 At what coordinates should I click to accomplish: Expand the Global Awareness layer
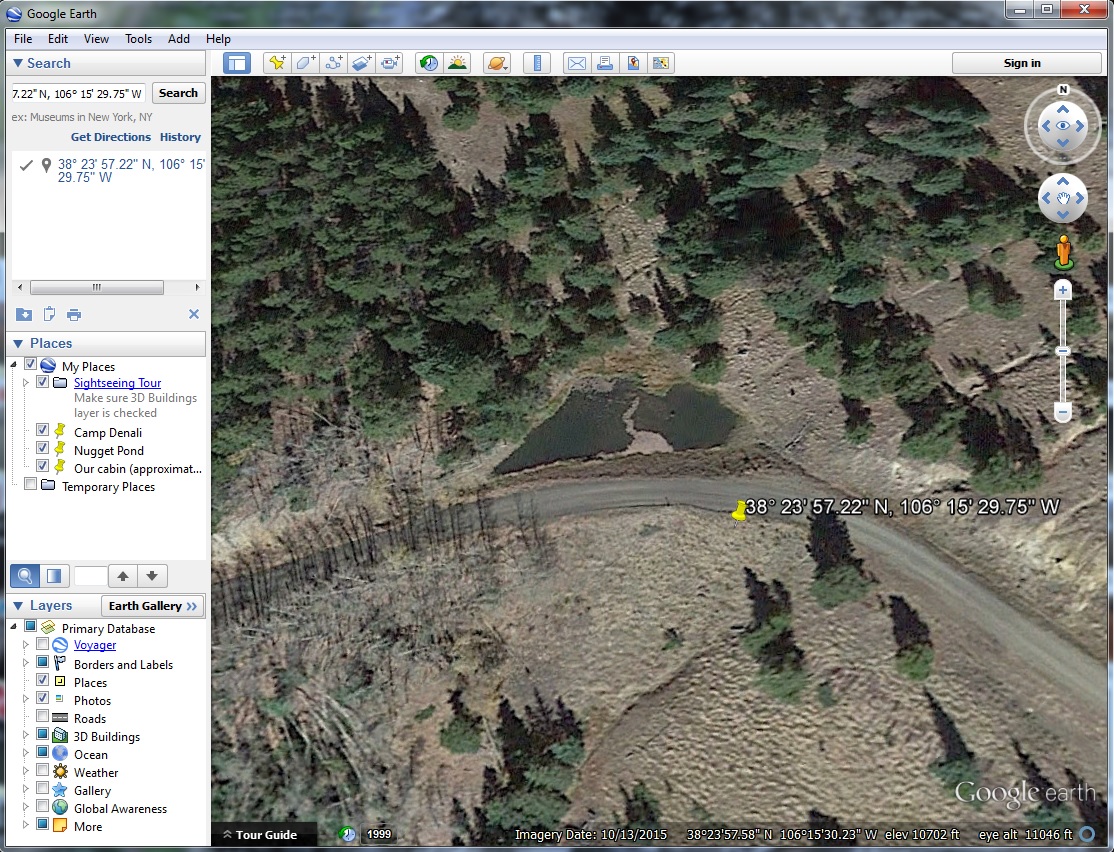click(x=26, y=807)
